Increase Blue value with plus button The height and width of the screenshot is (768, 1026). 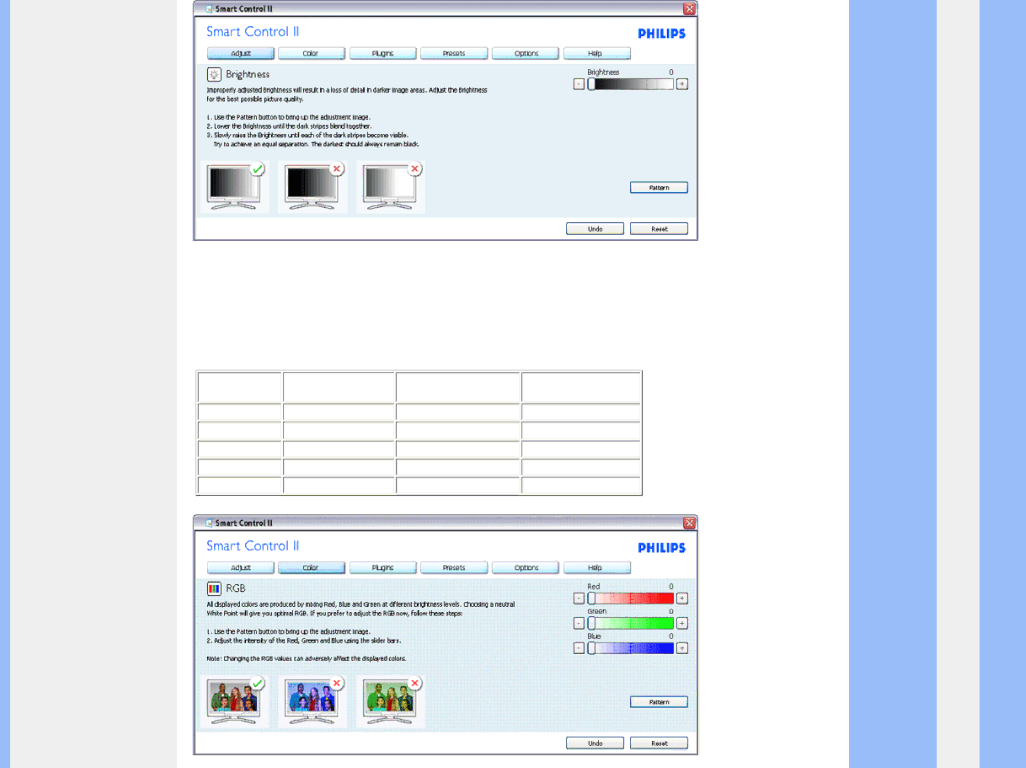tap(682, 648)
